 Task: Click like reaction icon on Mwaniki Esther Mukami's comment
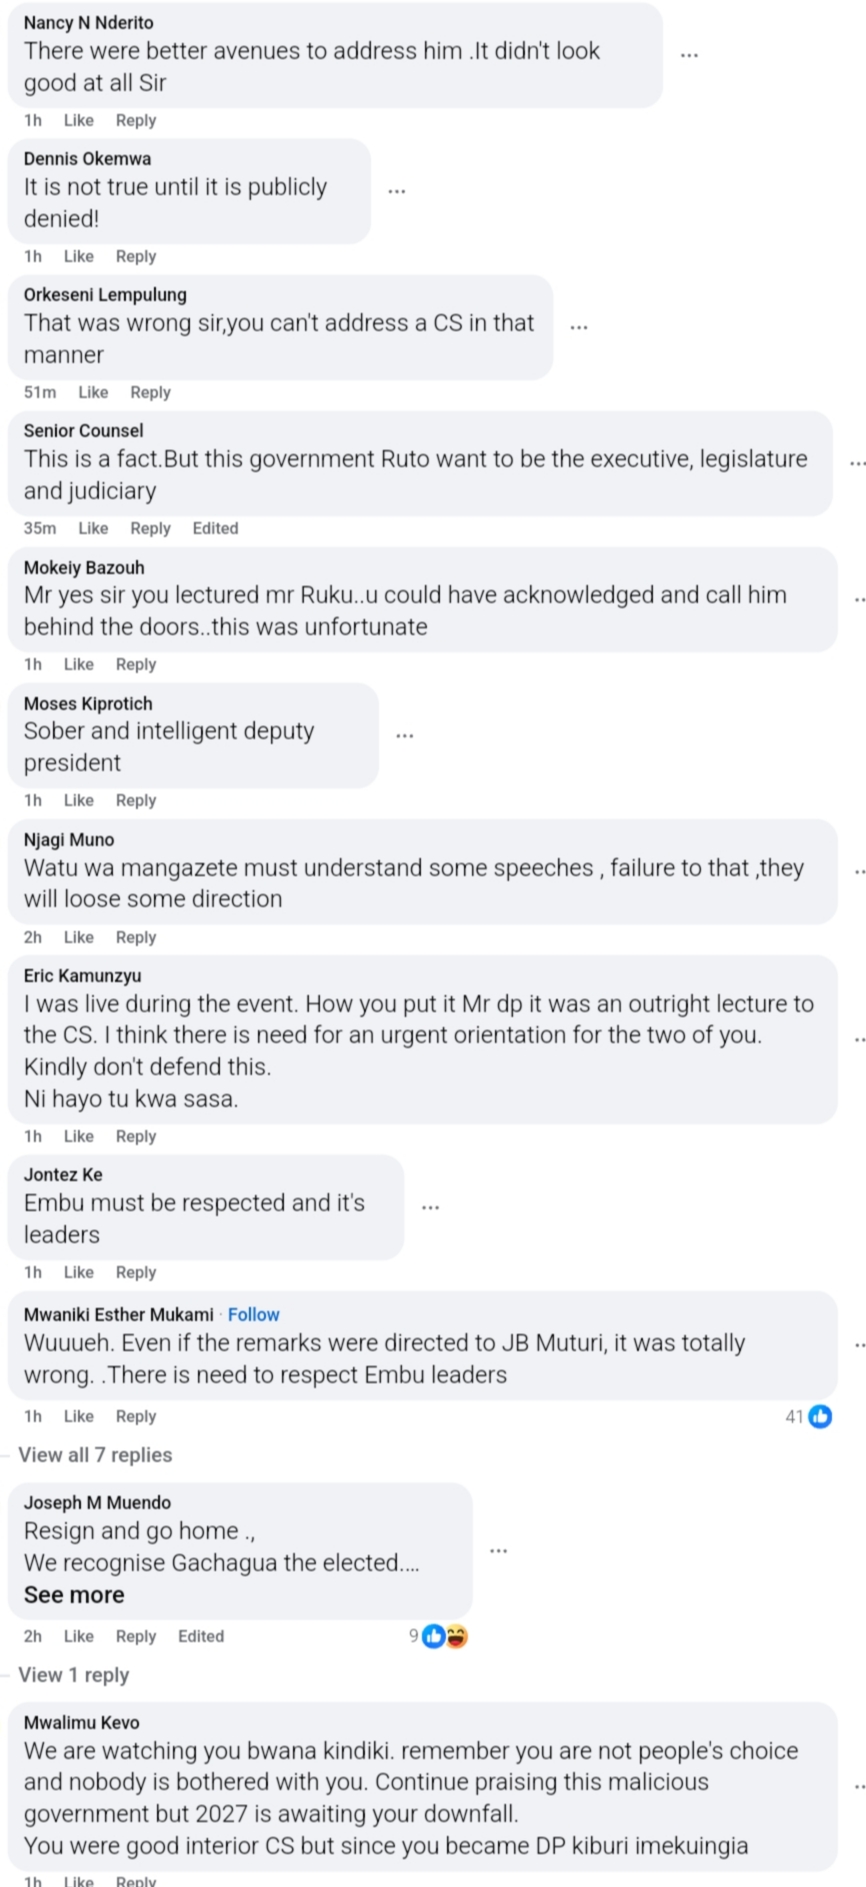point(820,1416)
